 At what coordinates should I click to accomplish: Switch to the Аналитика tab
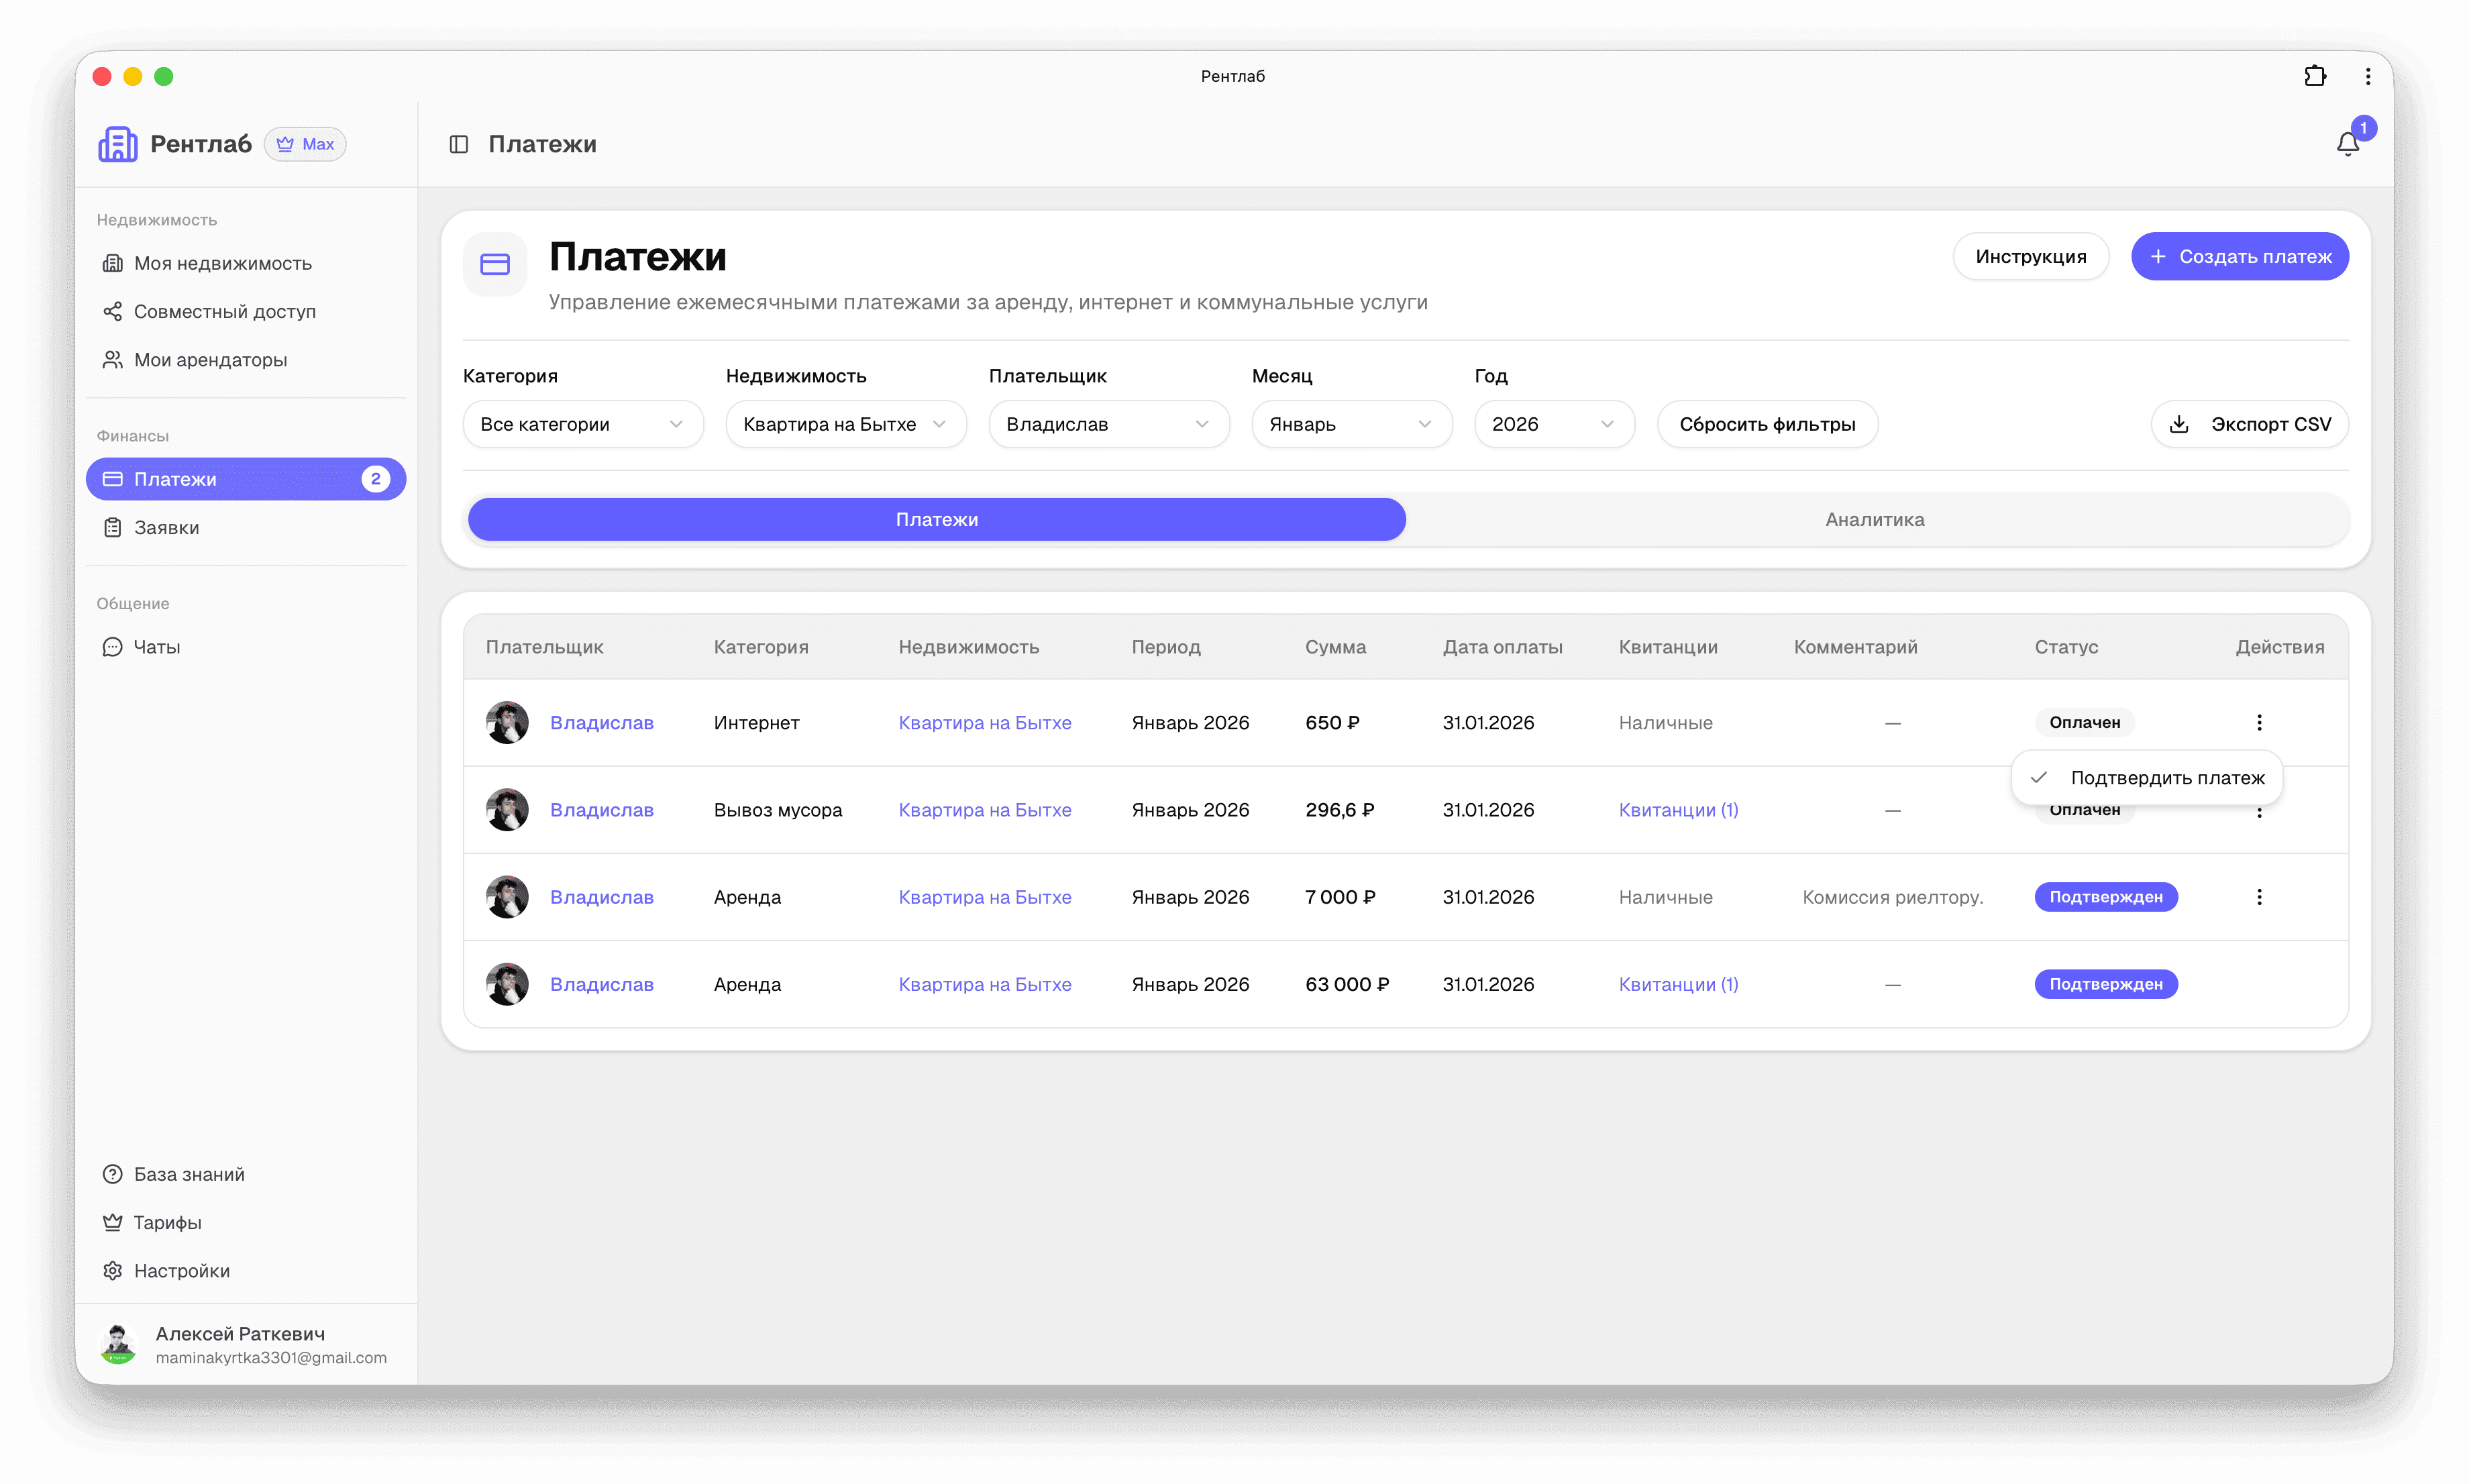(x=1874, y=519)
